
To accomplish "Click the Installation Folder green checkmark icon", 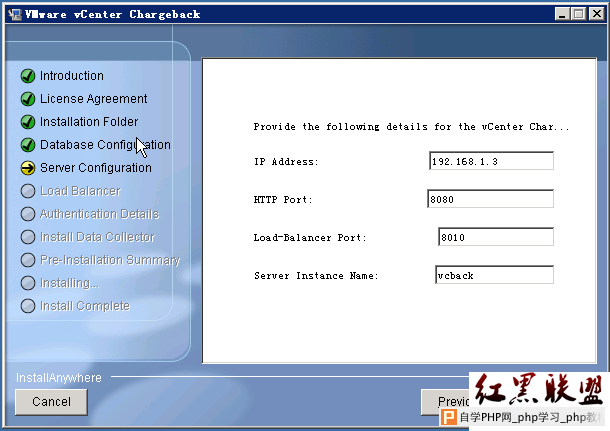I will point(28,122).
